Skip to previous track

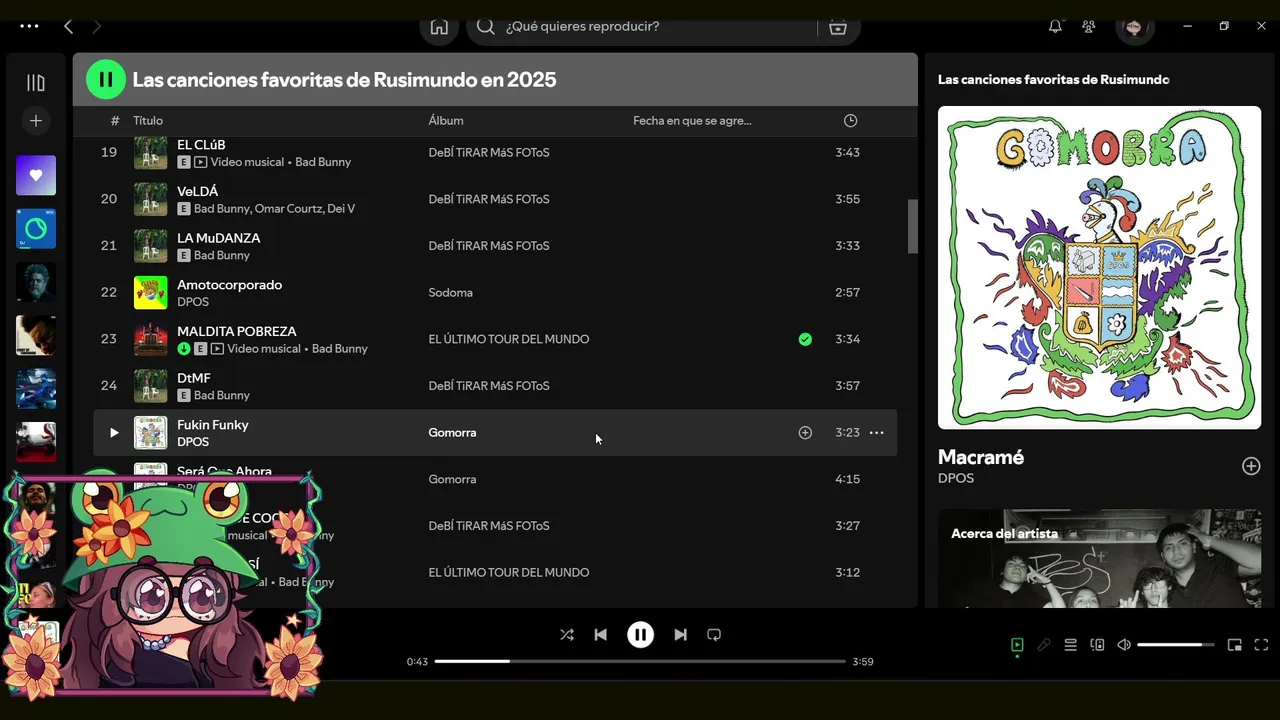(x=600, y=635)
